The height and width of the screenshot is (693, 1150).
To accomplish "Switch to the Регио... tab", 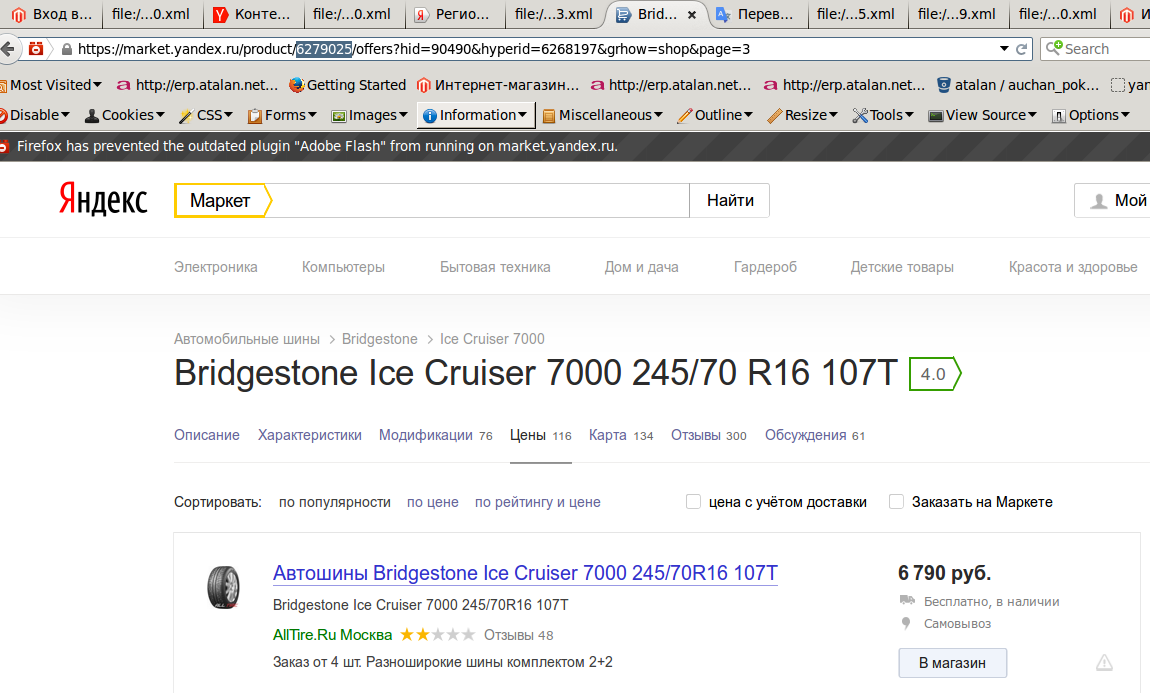I will click(x=453, y=14).
